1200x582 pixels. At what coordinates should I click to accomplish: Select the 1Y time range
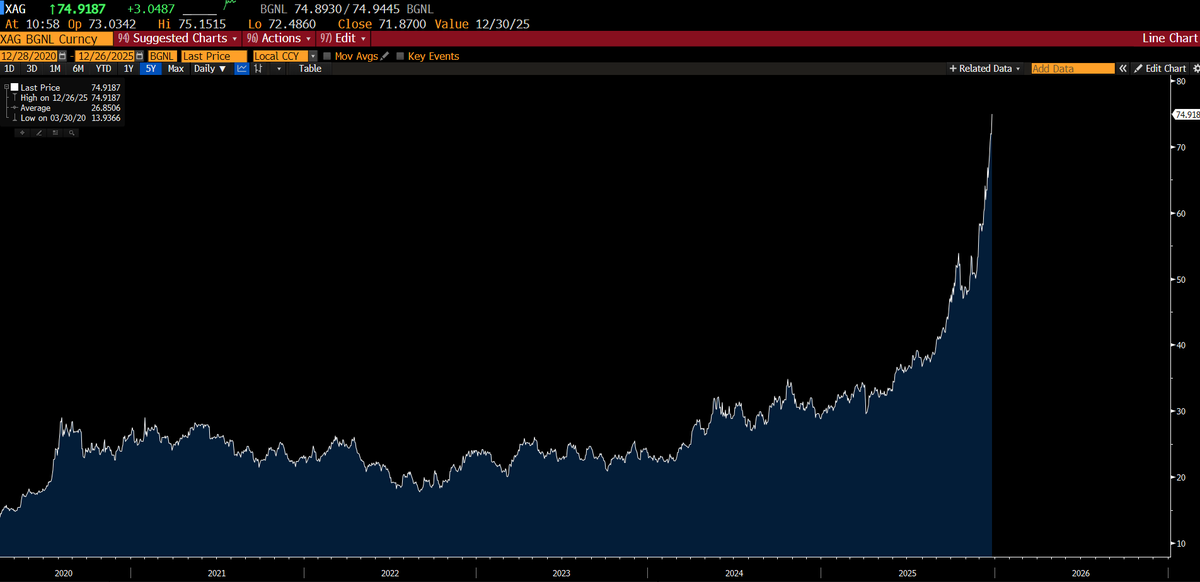coord(128,69)
